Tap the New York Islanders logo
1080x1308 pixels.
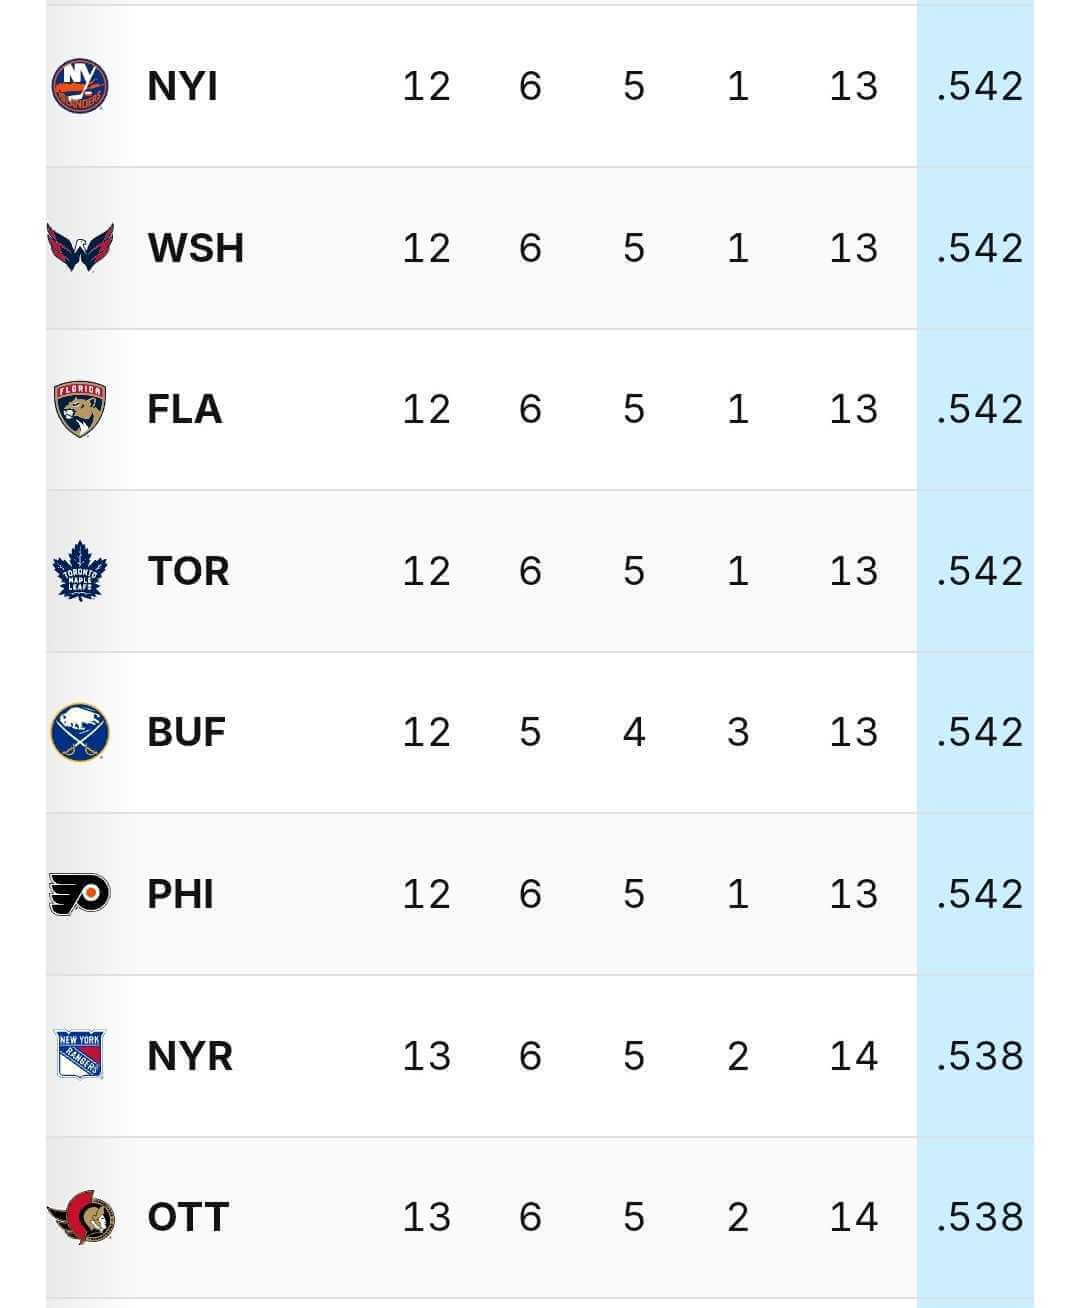click(x=80, y=86)
